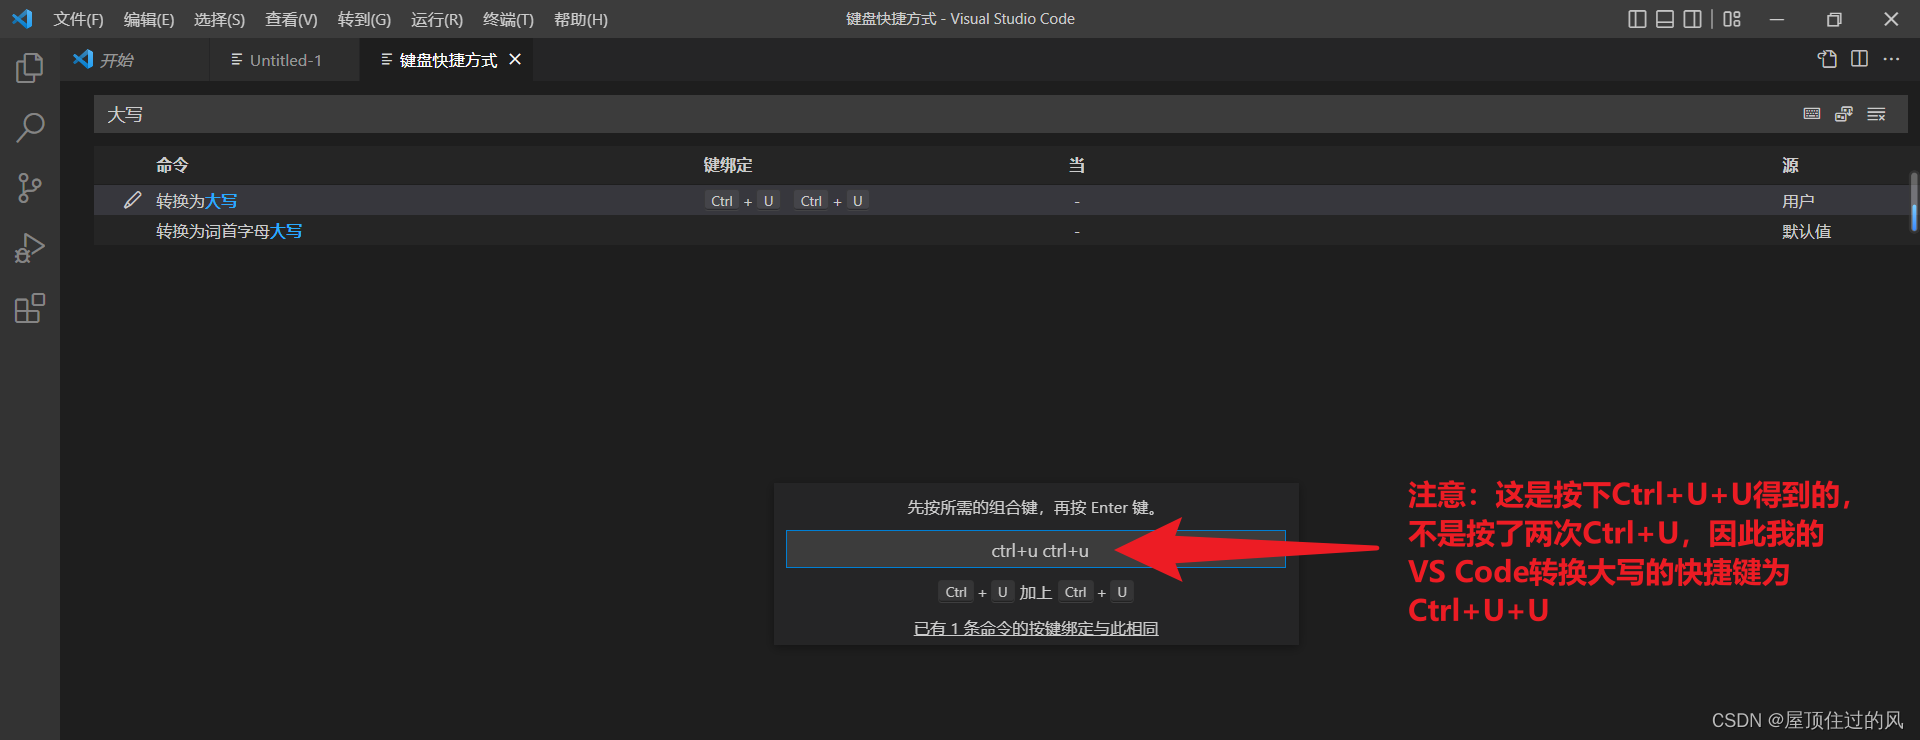Open 已有 1 条命令的按键绑定与此相同 link
Image resolution: width=1920 pixels, height=740 pixels.
pos(1036,628)
